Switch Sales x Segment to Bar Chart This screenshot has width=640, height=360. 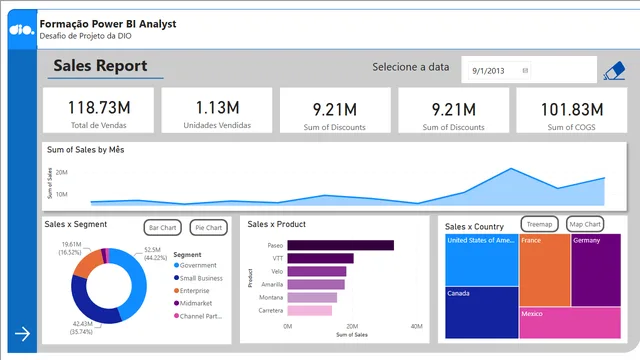click(162, 228)
